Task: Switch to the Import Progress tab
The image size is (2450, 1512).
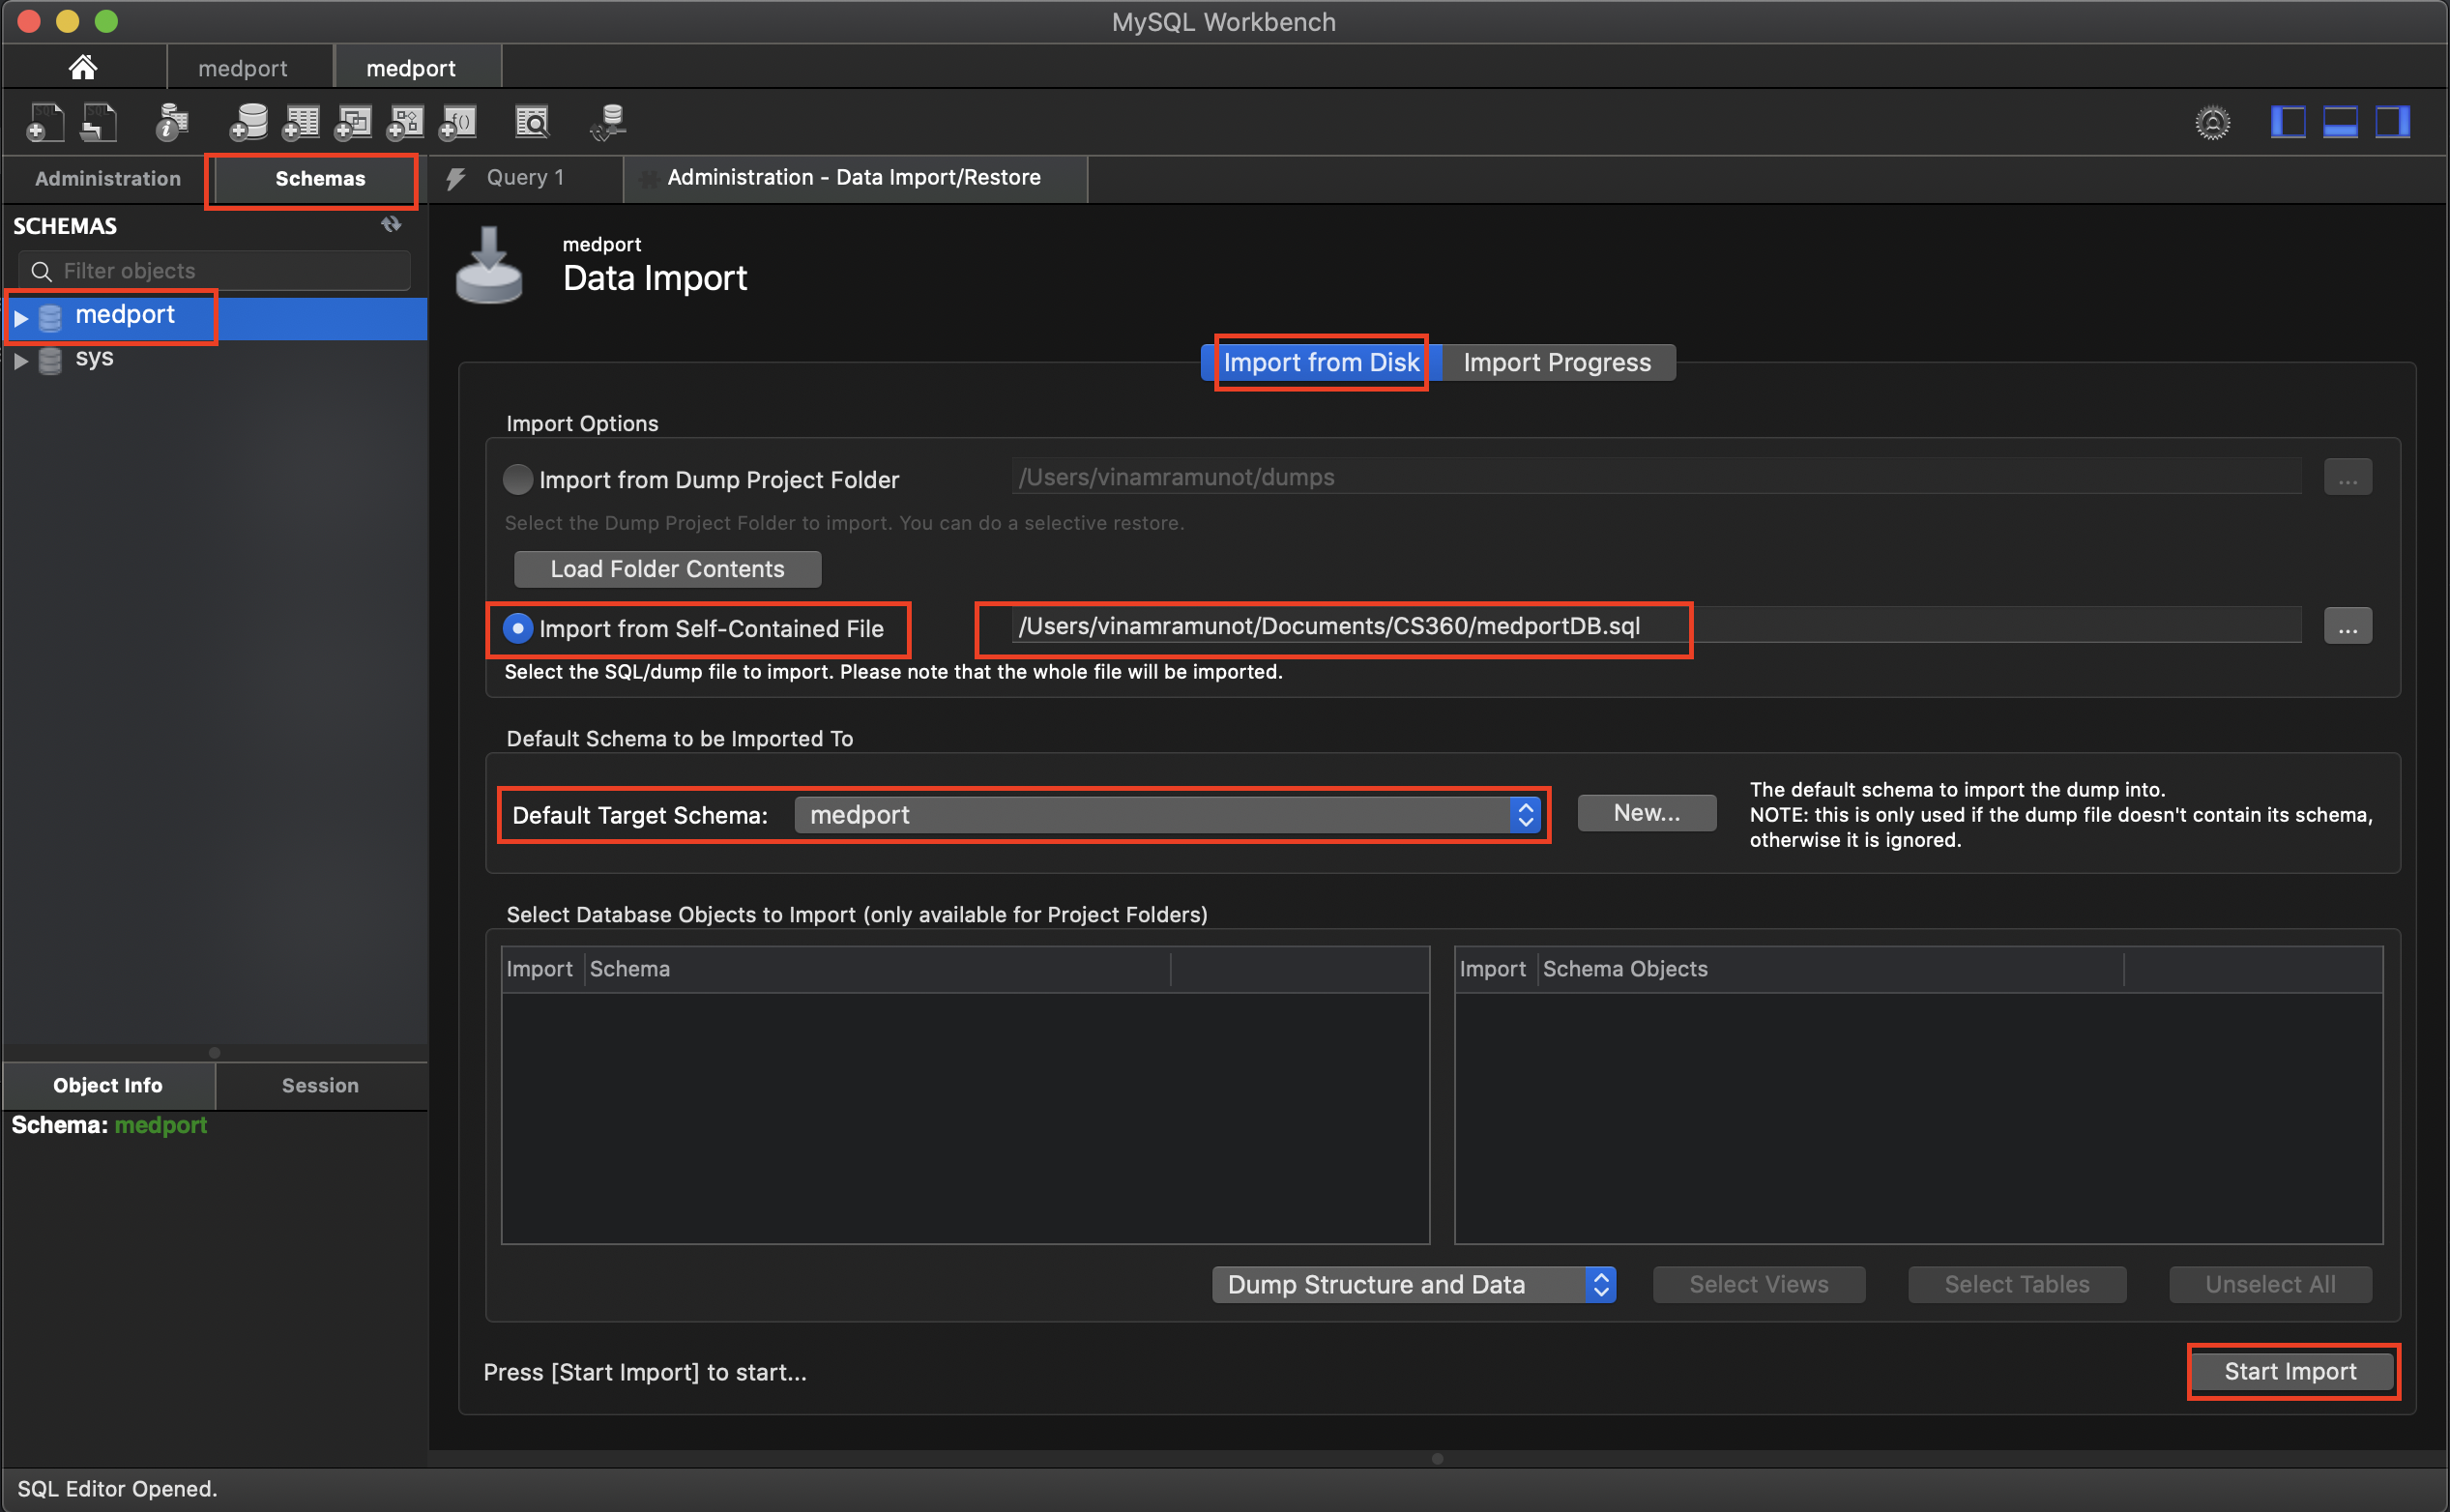Action: (1556, 363)
